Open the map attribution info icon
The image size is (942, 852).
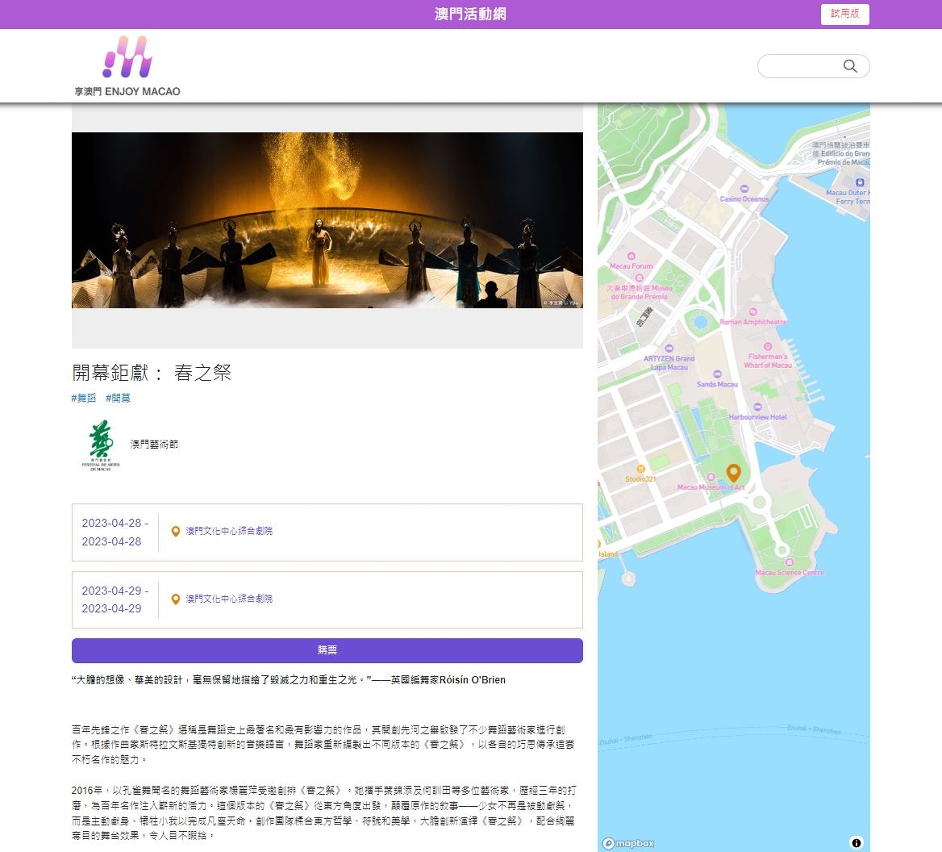click(856, 842)
